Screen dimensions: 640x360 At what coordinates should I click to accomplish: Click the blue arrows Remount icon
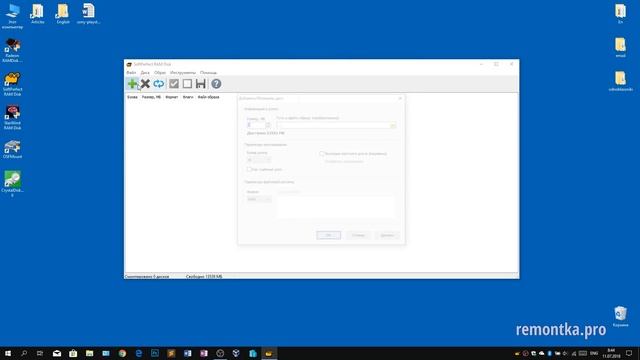click(159, 84)
